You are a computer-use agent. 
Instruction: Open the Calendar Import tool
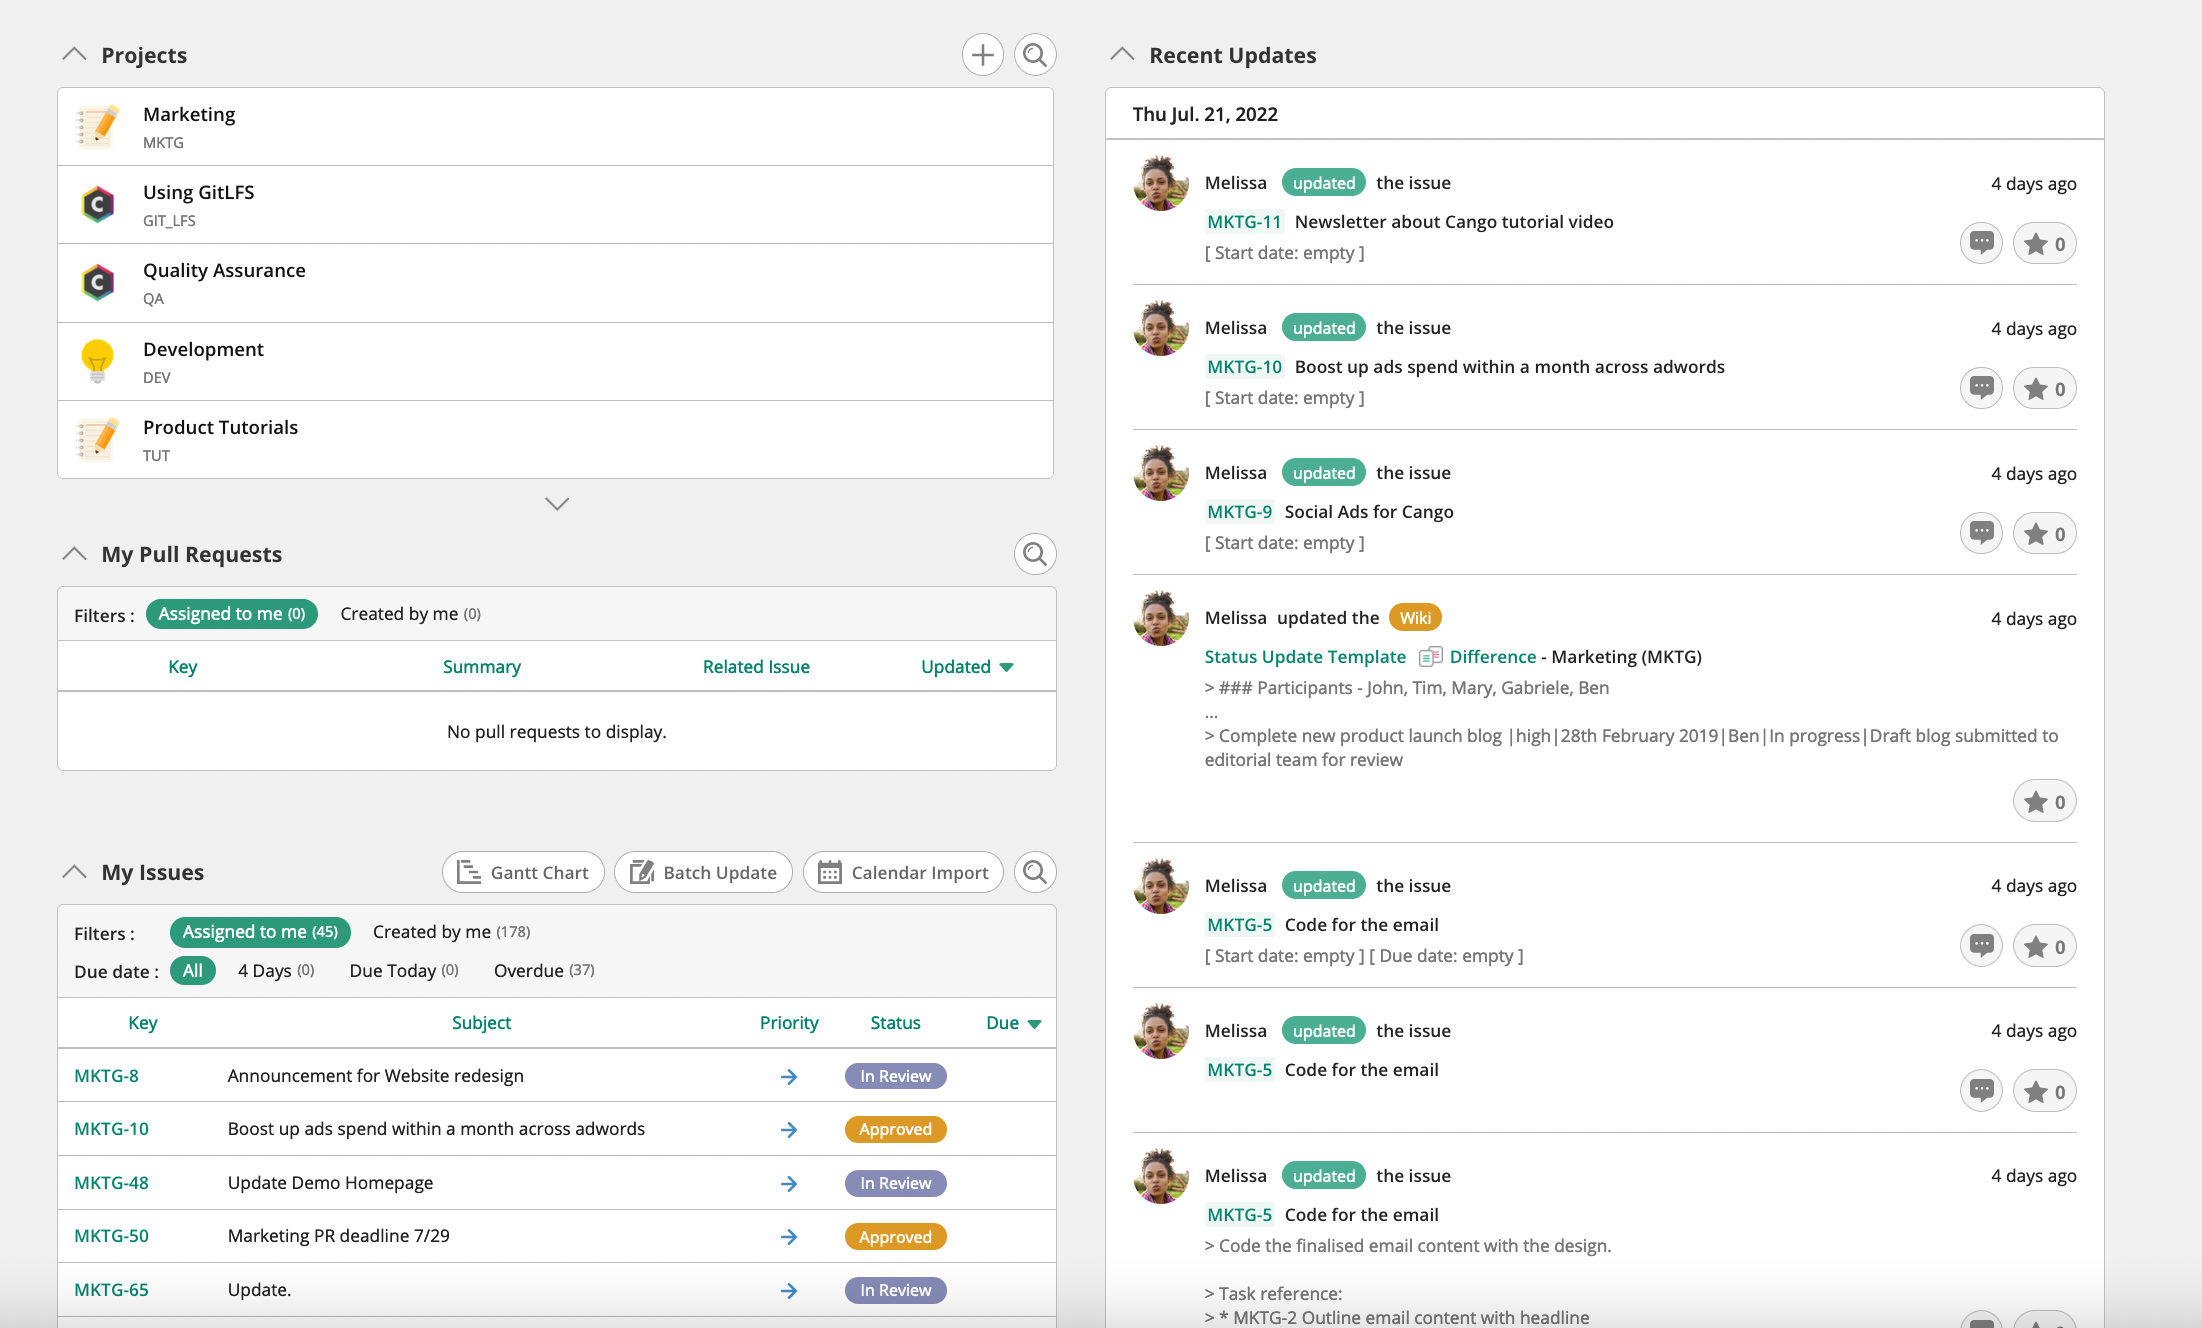[902, 871]
